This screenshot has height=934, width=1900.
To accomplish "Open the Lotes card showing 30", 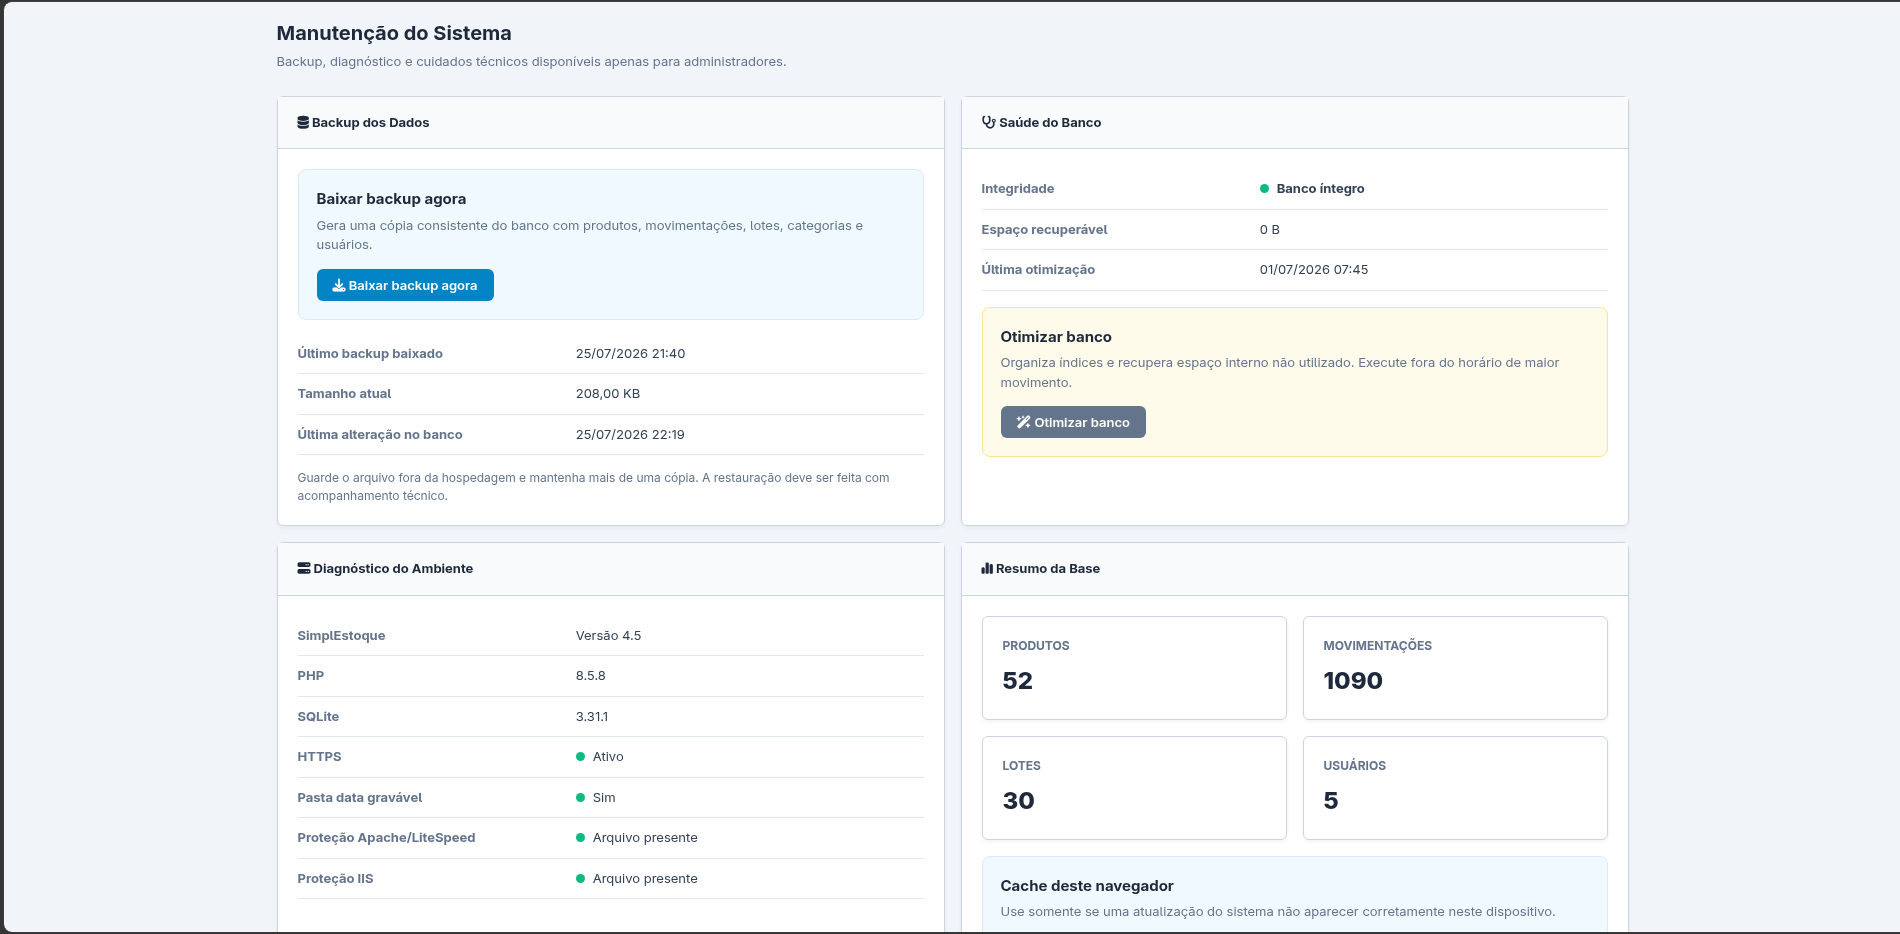I will click(1134, 788).
